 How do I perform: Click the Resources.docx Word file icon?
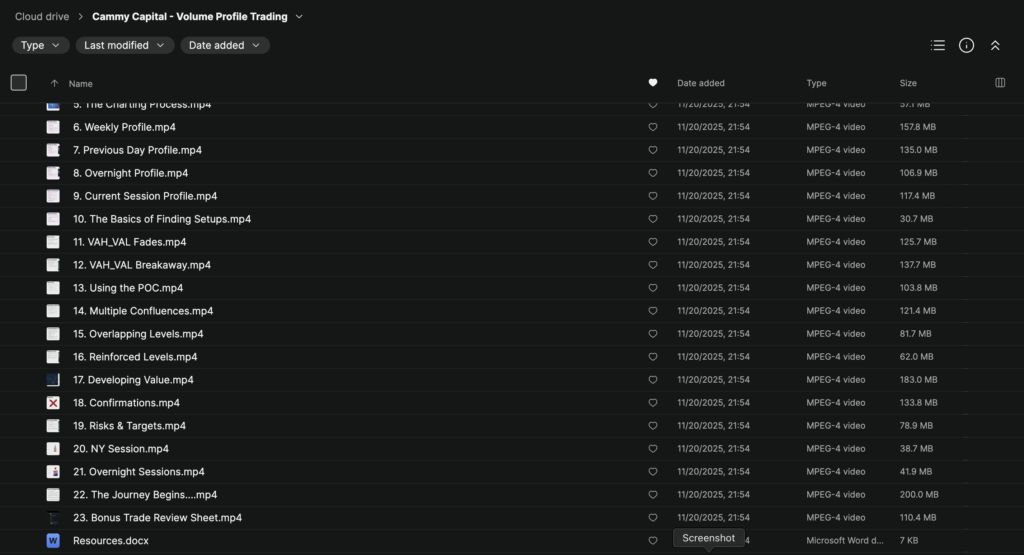tap(53, 540)
